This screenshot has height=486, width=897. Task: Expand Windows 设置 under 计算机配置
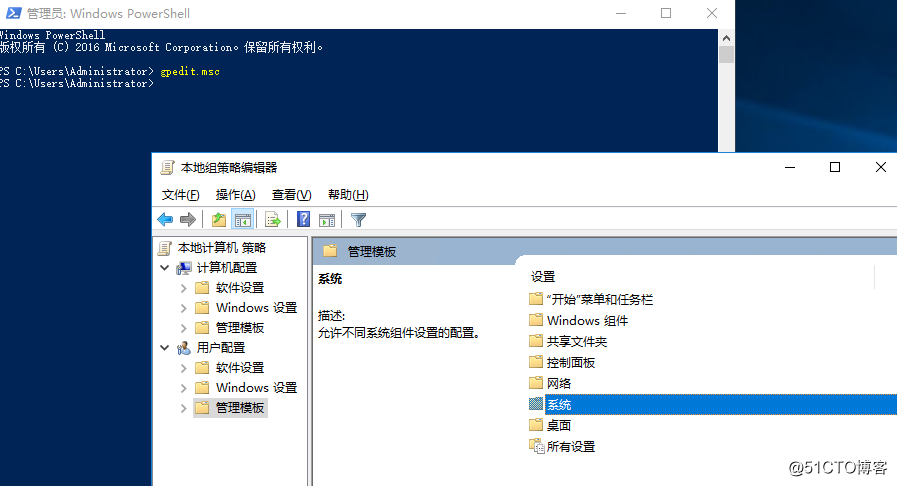click(184, 308)
